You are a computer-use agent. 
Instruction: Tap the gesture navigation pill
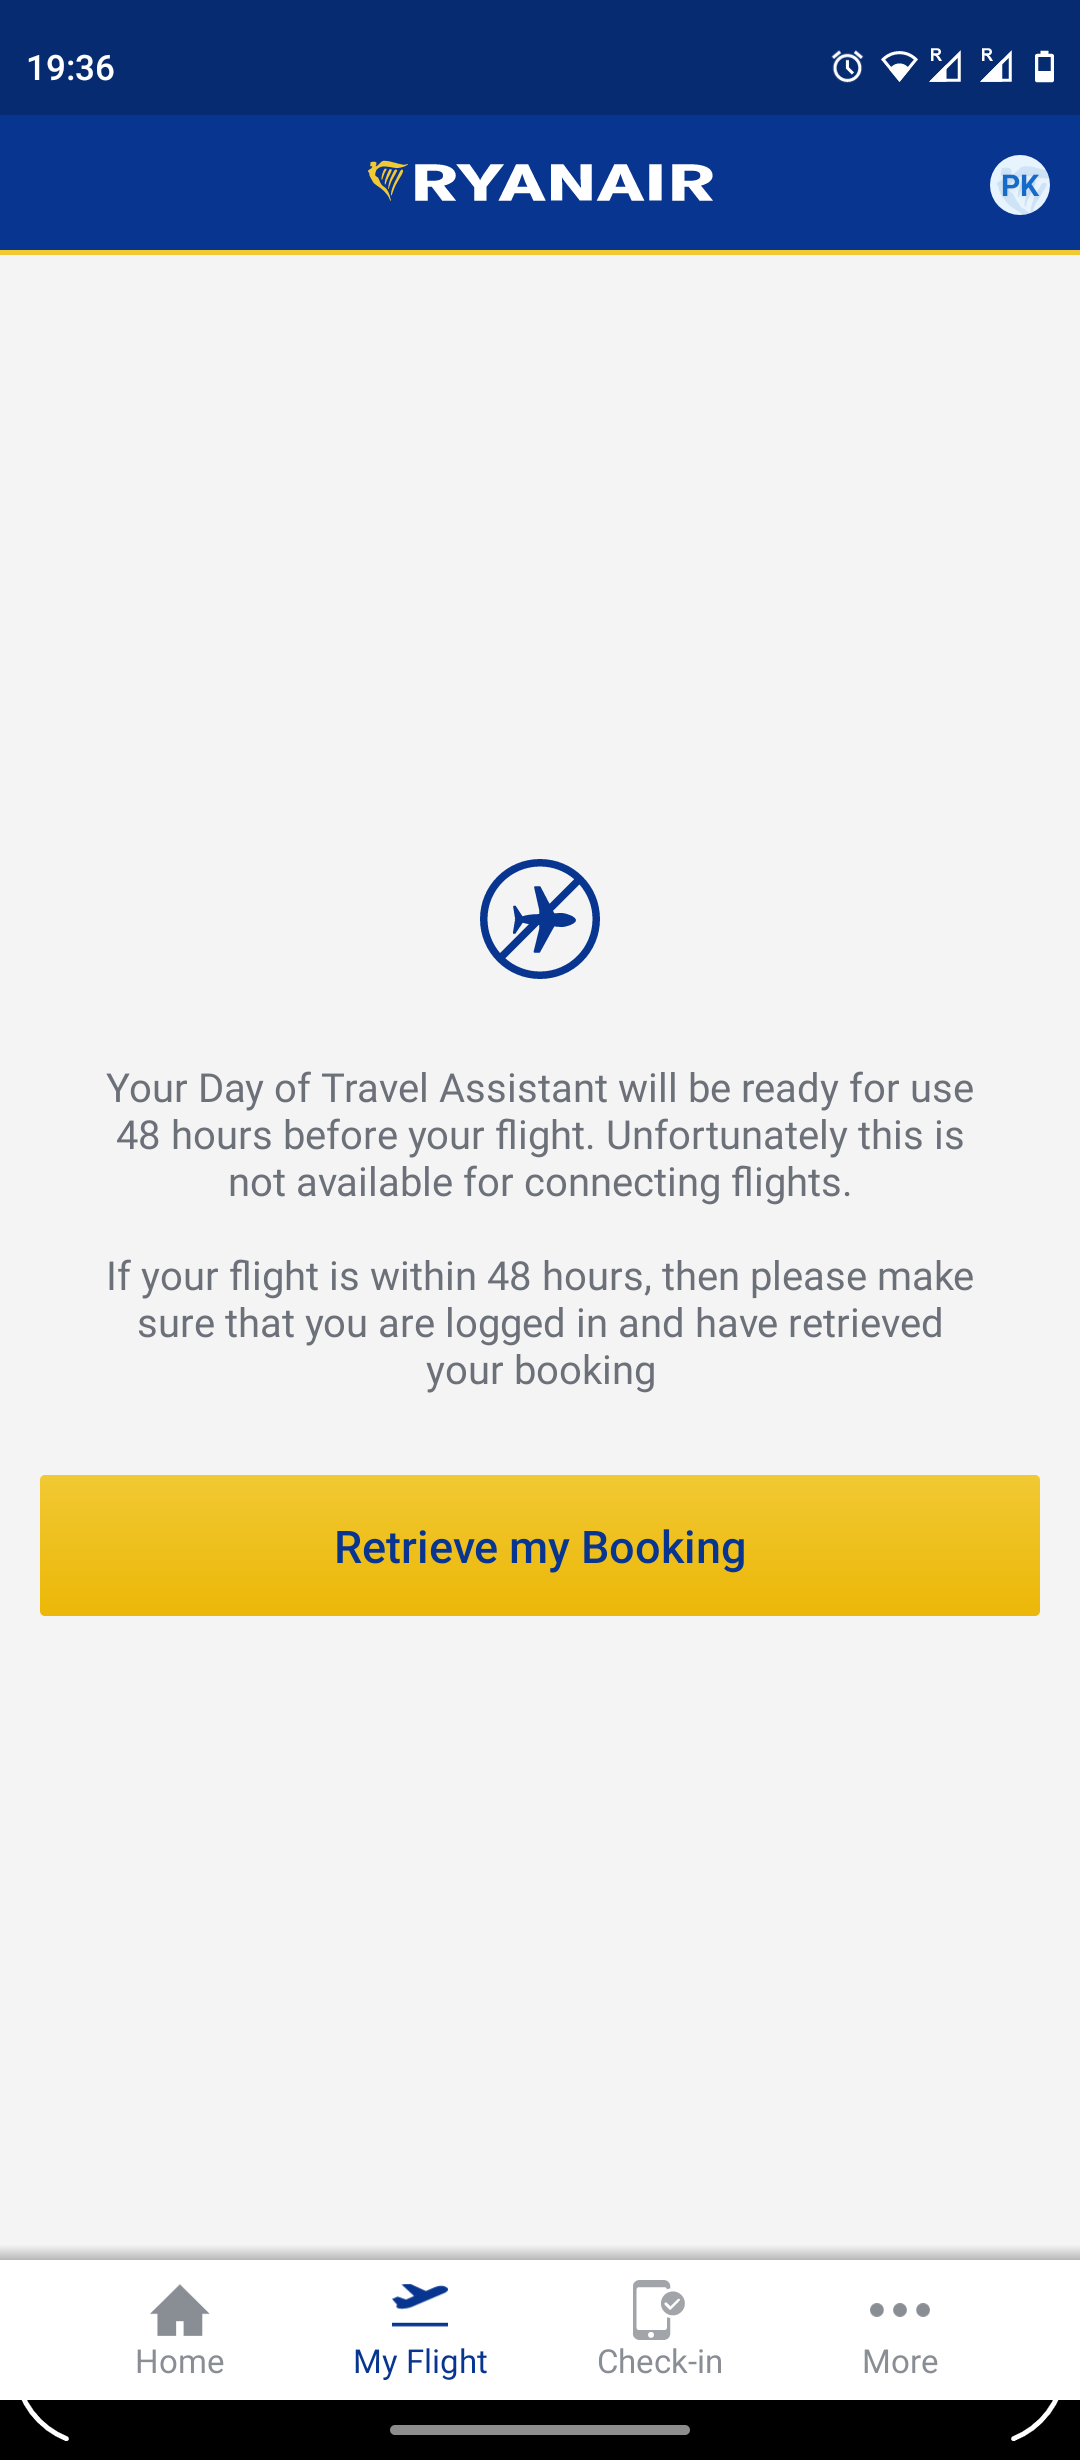point(540,2430)
